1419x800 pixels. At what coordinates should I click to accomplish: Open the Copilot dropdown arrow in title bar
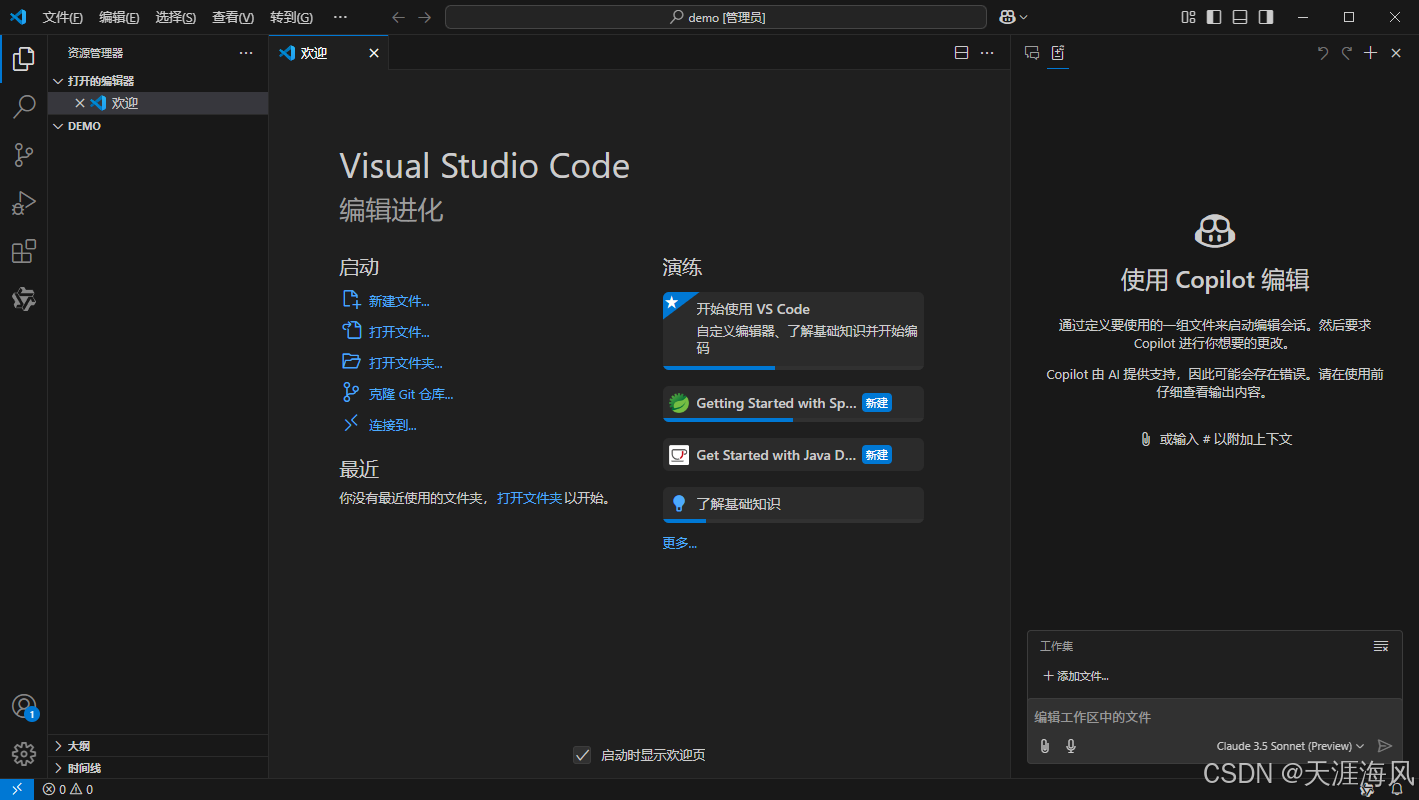pyautogui.click(x=1024, y=17)
